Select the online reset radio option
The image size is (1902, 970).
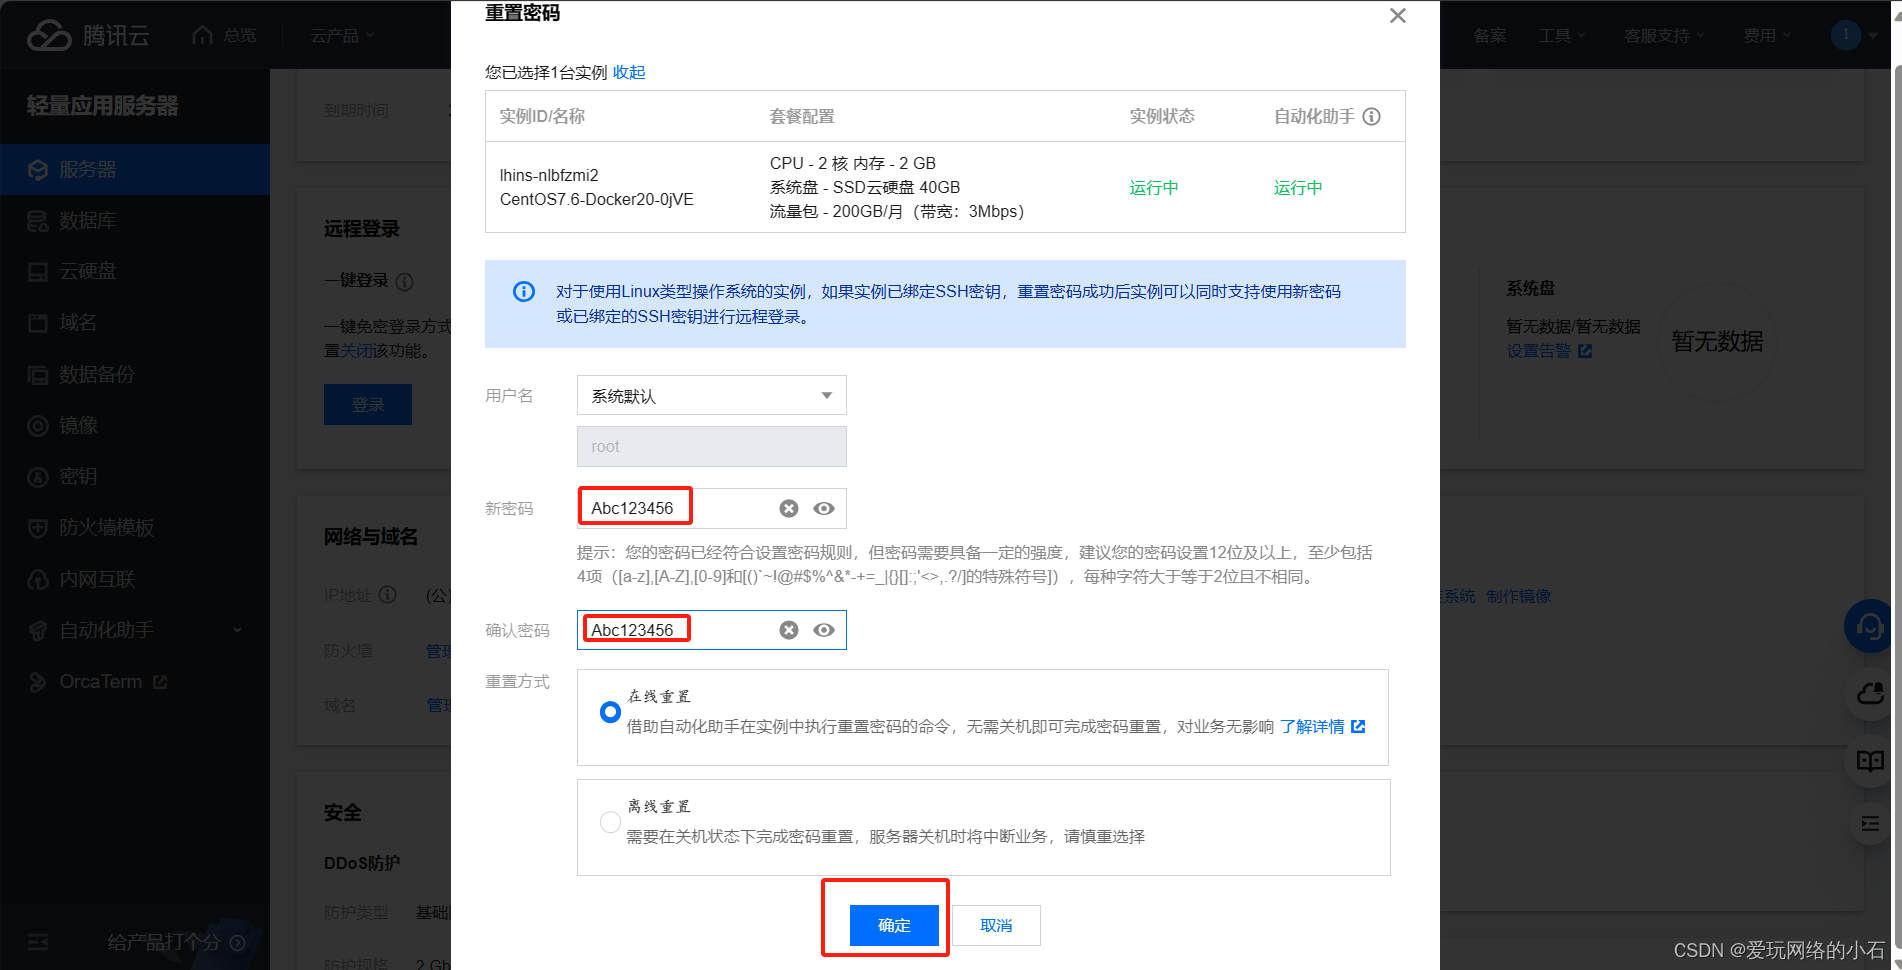click(x=610, y=712)
